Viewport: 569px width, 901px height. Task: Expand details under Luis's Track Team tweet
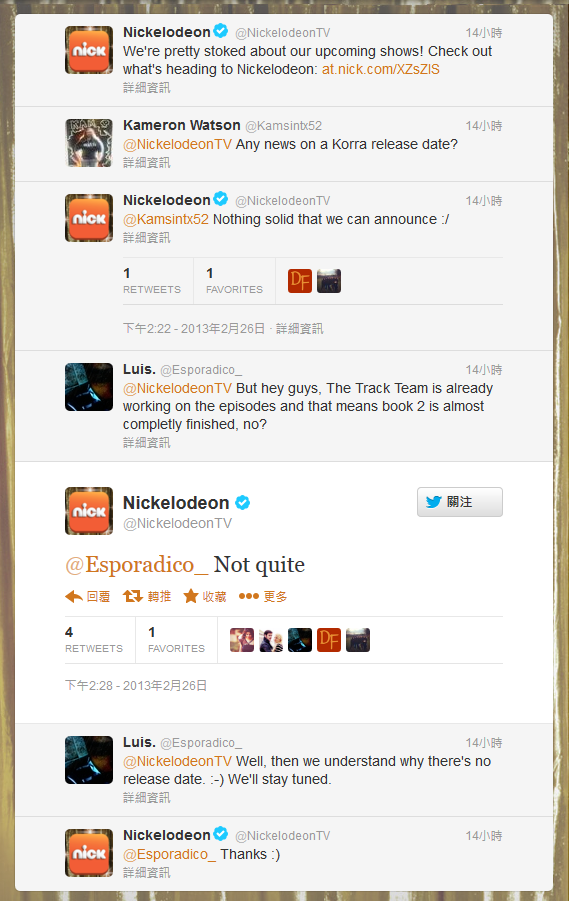click(x=147, y=442)
